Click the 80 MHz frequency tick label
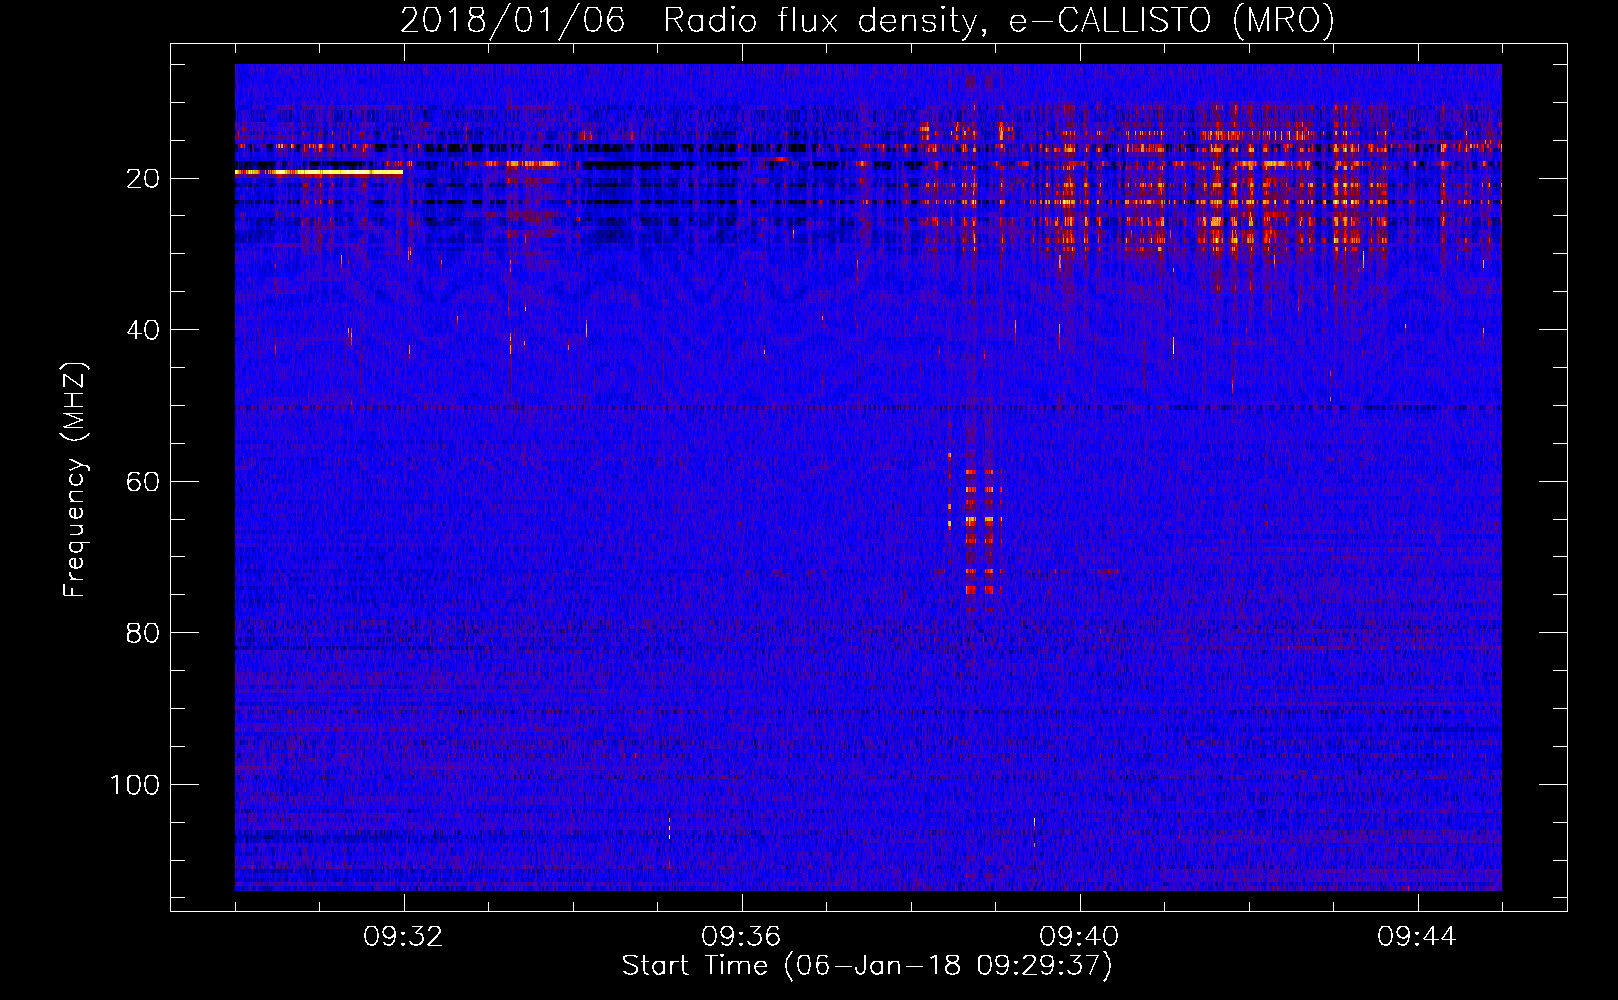The image size is (1618, 1000). click(x=144, y=633)
